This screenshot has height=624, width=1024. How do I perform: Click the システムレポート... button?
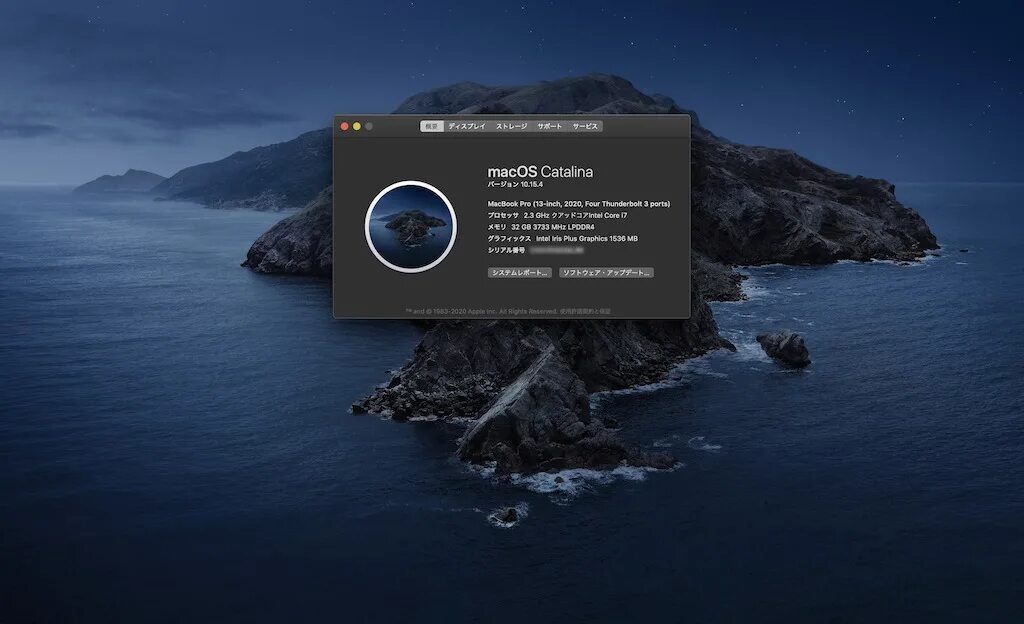(520, 273)
